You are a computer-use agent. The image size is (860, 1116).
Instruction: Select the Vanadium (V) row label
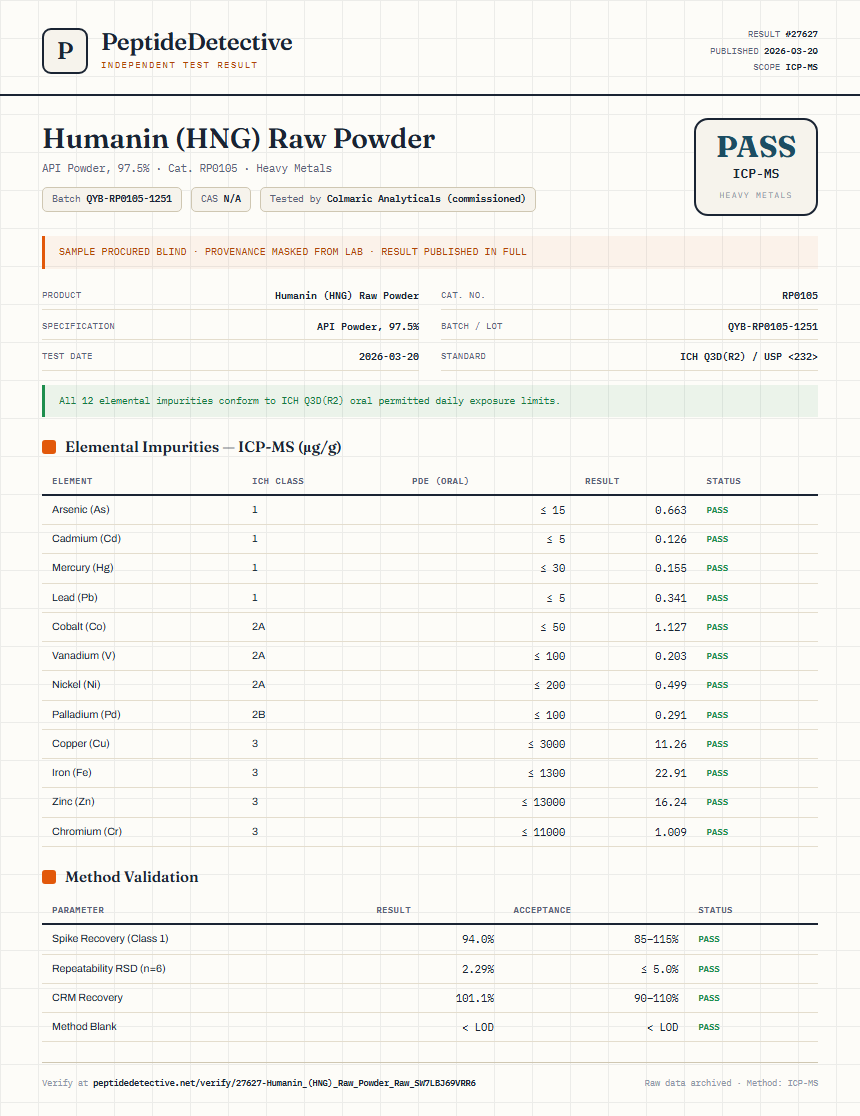[83, 656]
